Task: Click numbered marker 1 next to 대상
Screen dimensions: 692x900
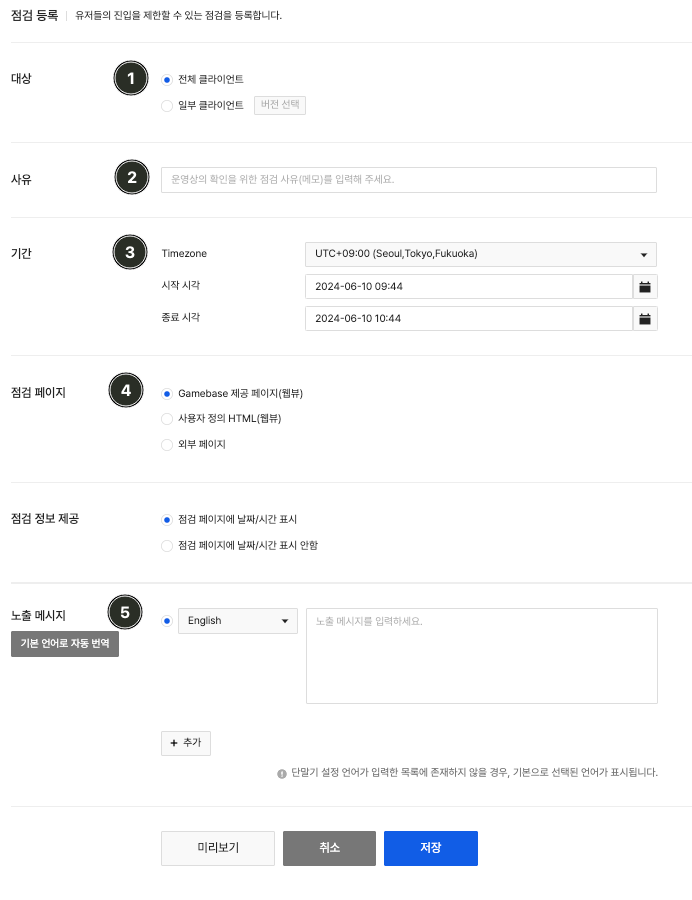Action: [x=131, y=78]
